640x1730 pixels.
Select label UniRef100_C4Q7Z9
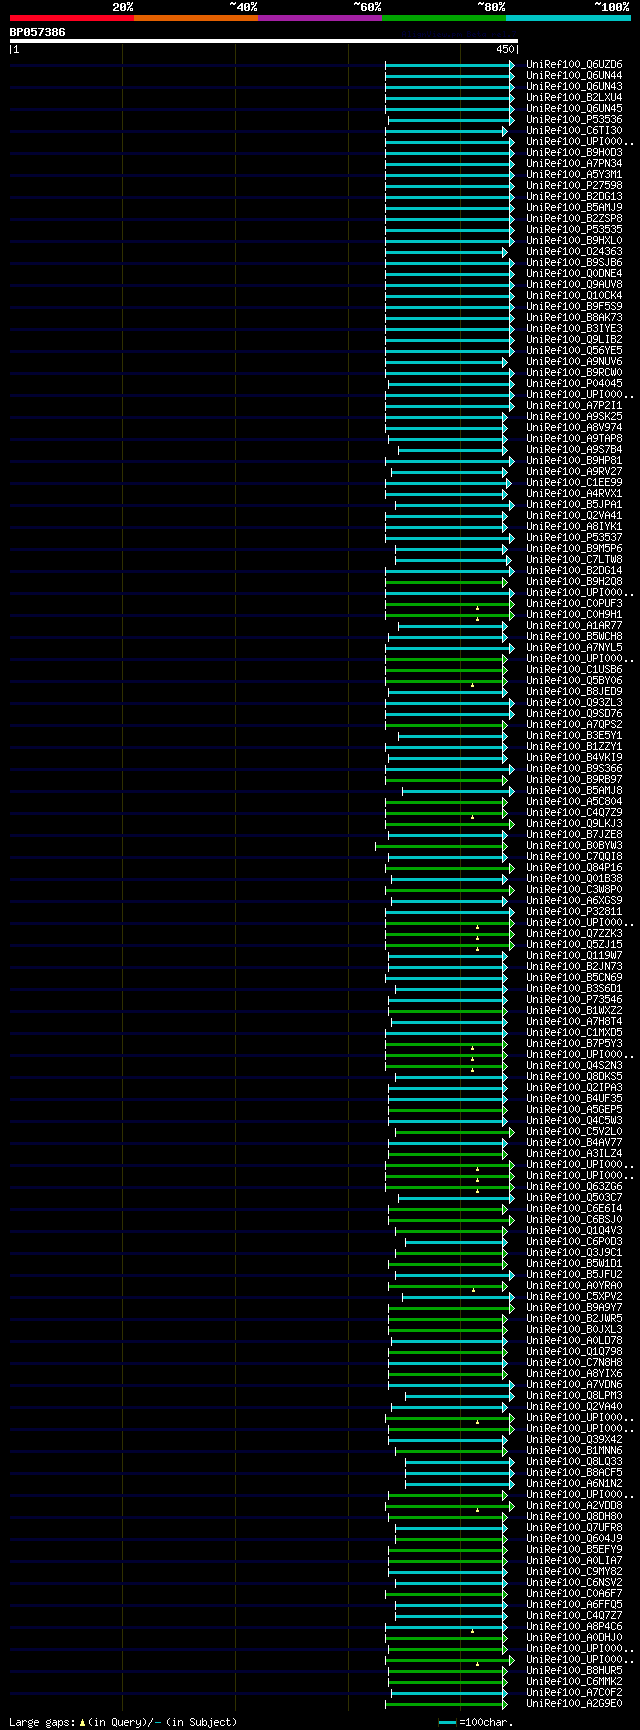tap(574, 813)
